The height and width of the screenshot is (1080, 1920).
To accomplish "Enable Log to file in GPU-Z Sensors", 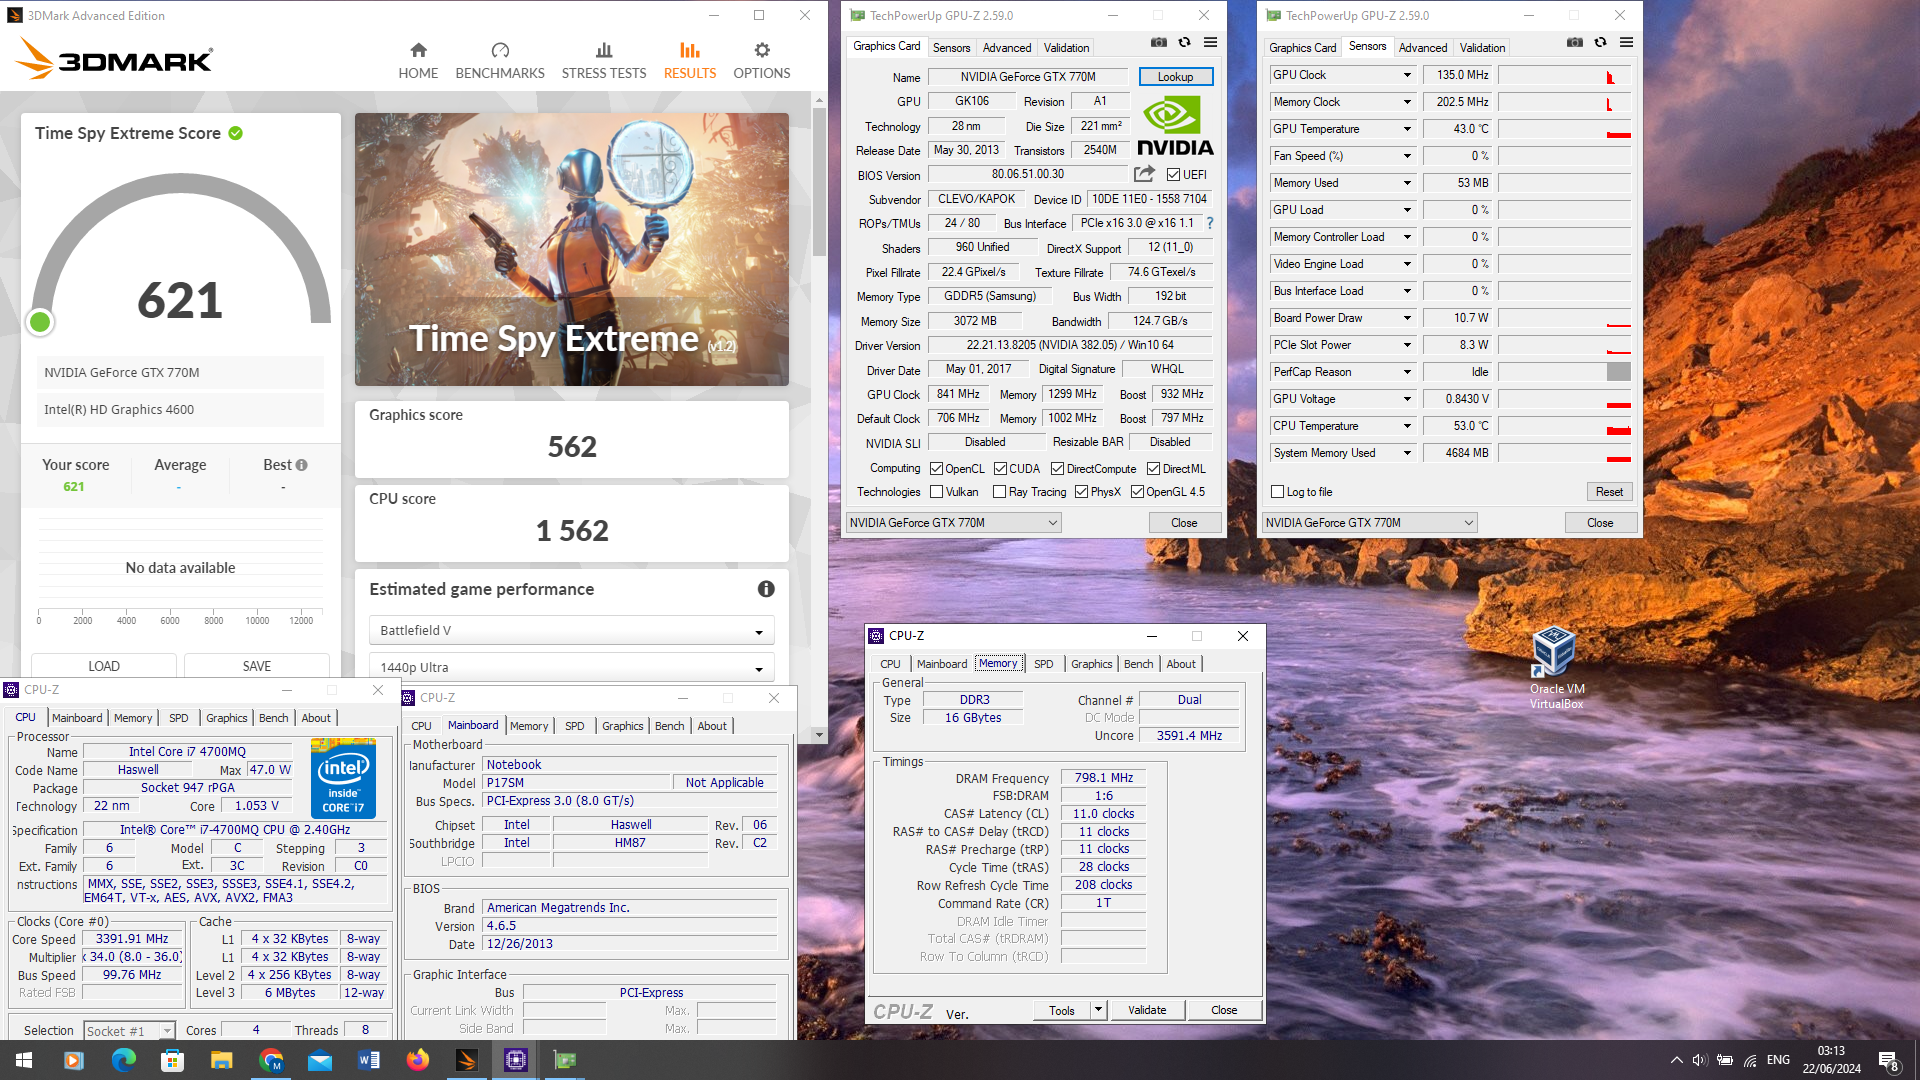I will tap(1277, 492).
